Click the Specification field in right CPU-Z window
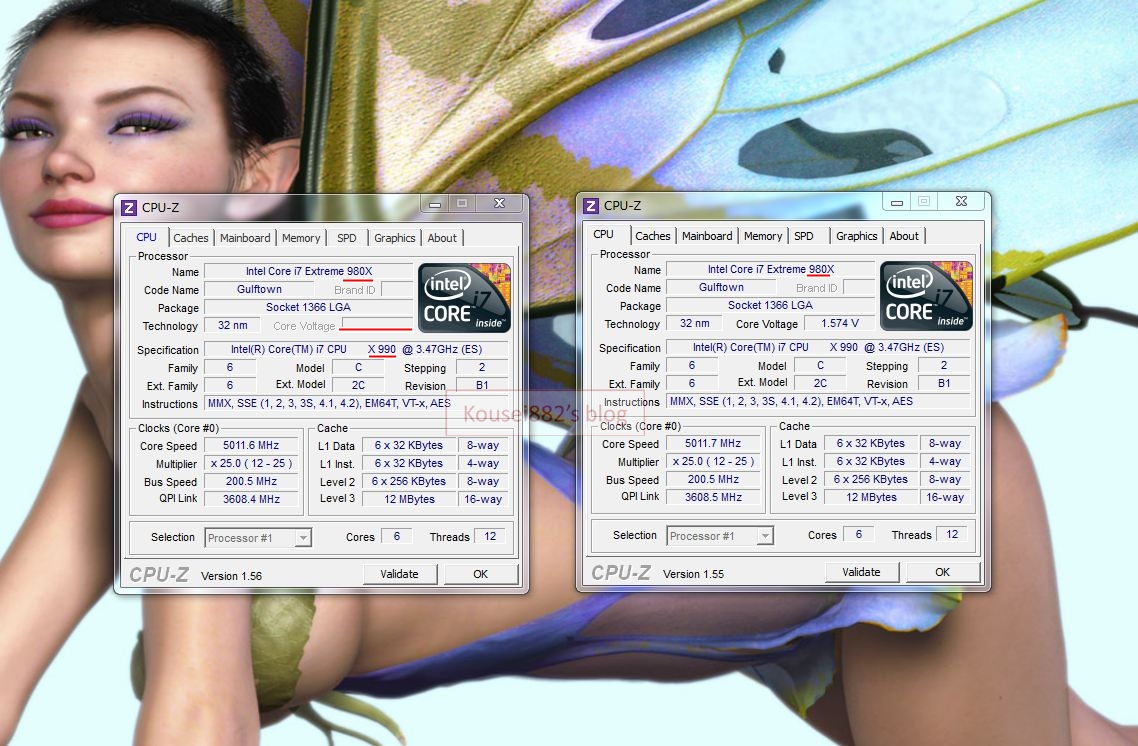1138x746 pixels. point(818,347)
